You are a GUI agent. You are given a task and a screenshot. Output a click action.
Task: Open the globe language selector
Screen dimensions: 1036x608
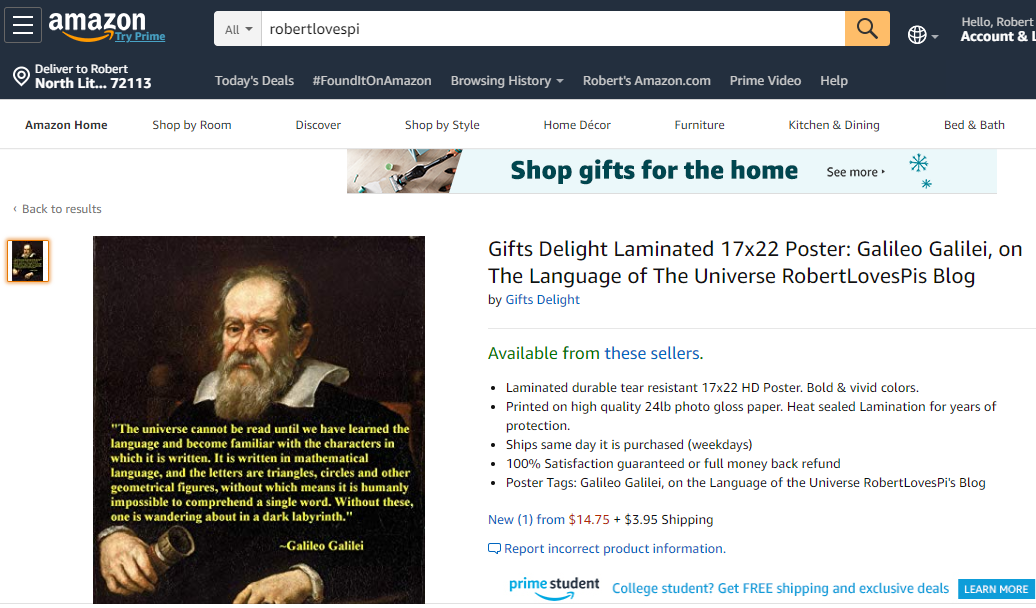(922, 35)
